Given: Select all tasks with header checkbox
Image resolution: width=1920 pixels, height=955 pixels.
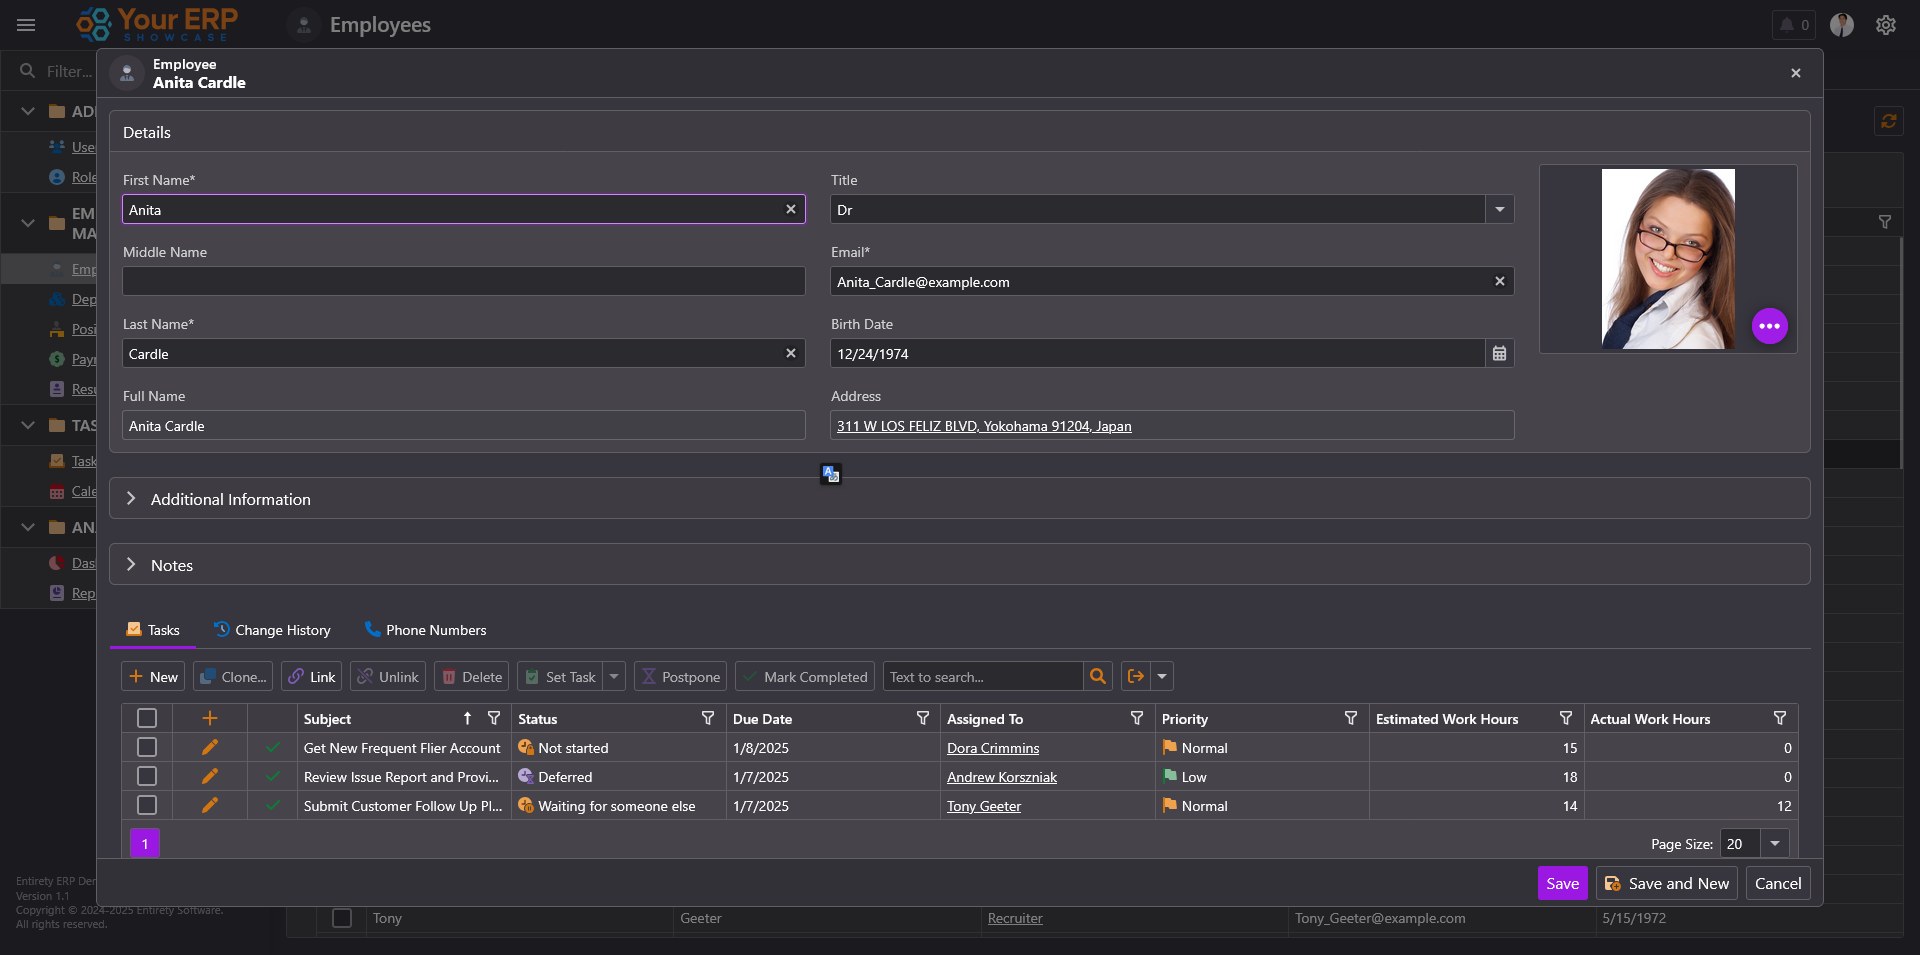Looking at the screenshot, I should click(x=147, y=719).
